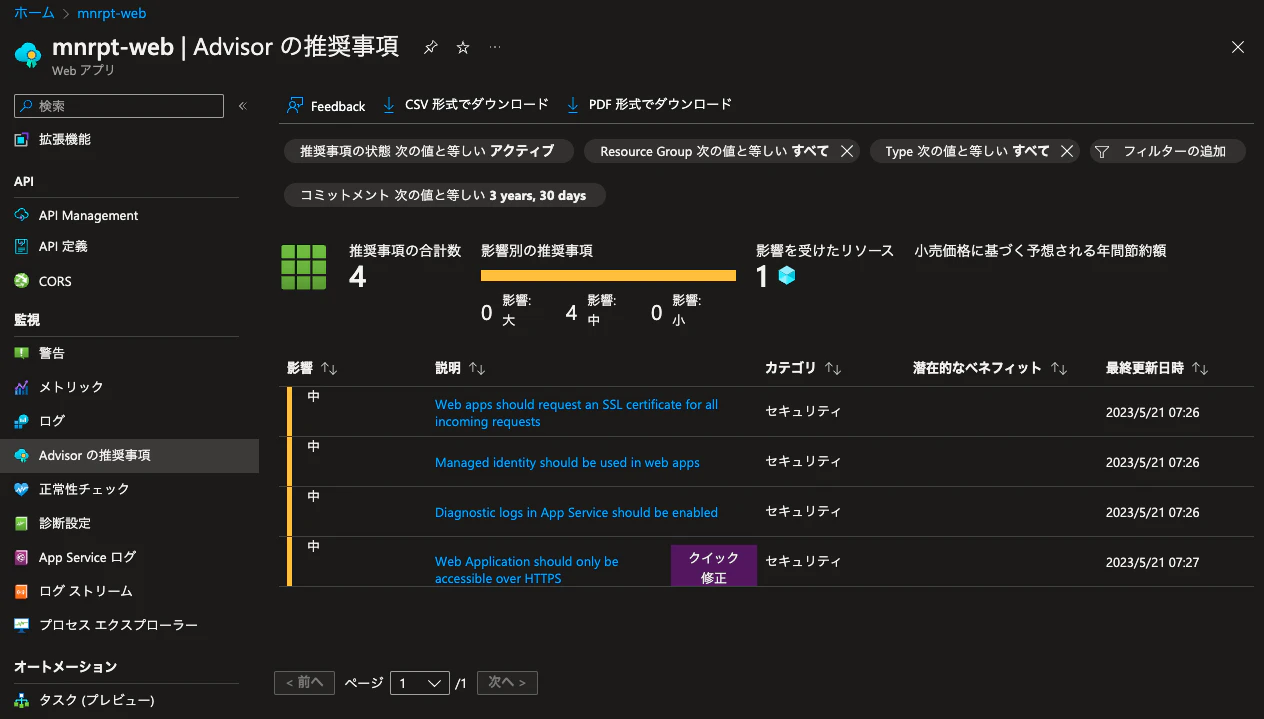This screenshot has height=719, width=1264.
Task: Open Managed identity recommendation link
Action: pyautogui.click(x=567, y=463)
